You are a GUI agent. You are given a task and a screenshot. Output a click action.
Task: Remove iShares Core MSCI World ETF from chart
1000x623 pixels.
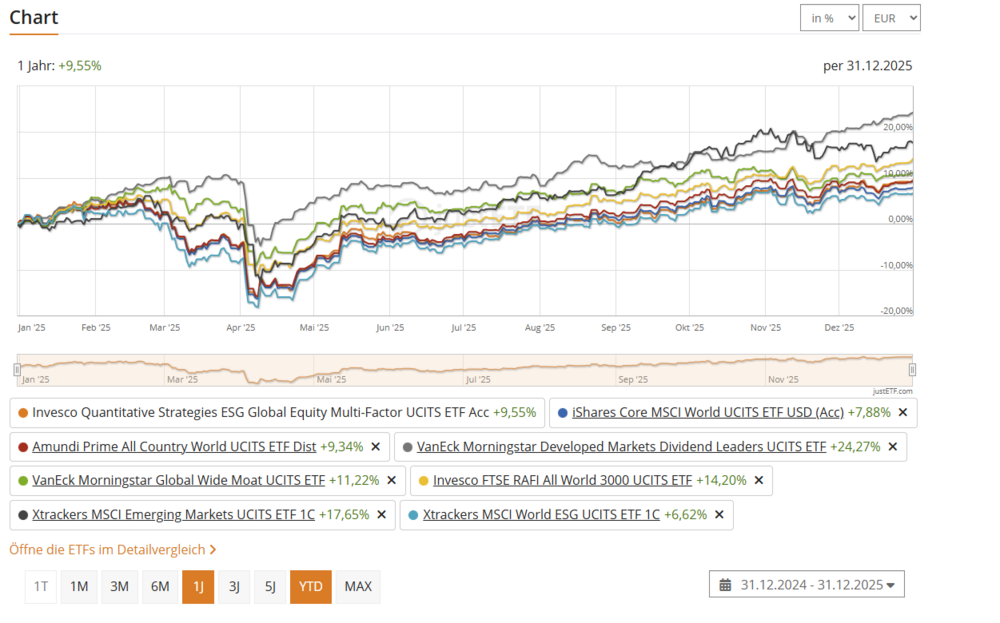point(902,412)
